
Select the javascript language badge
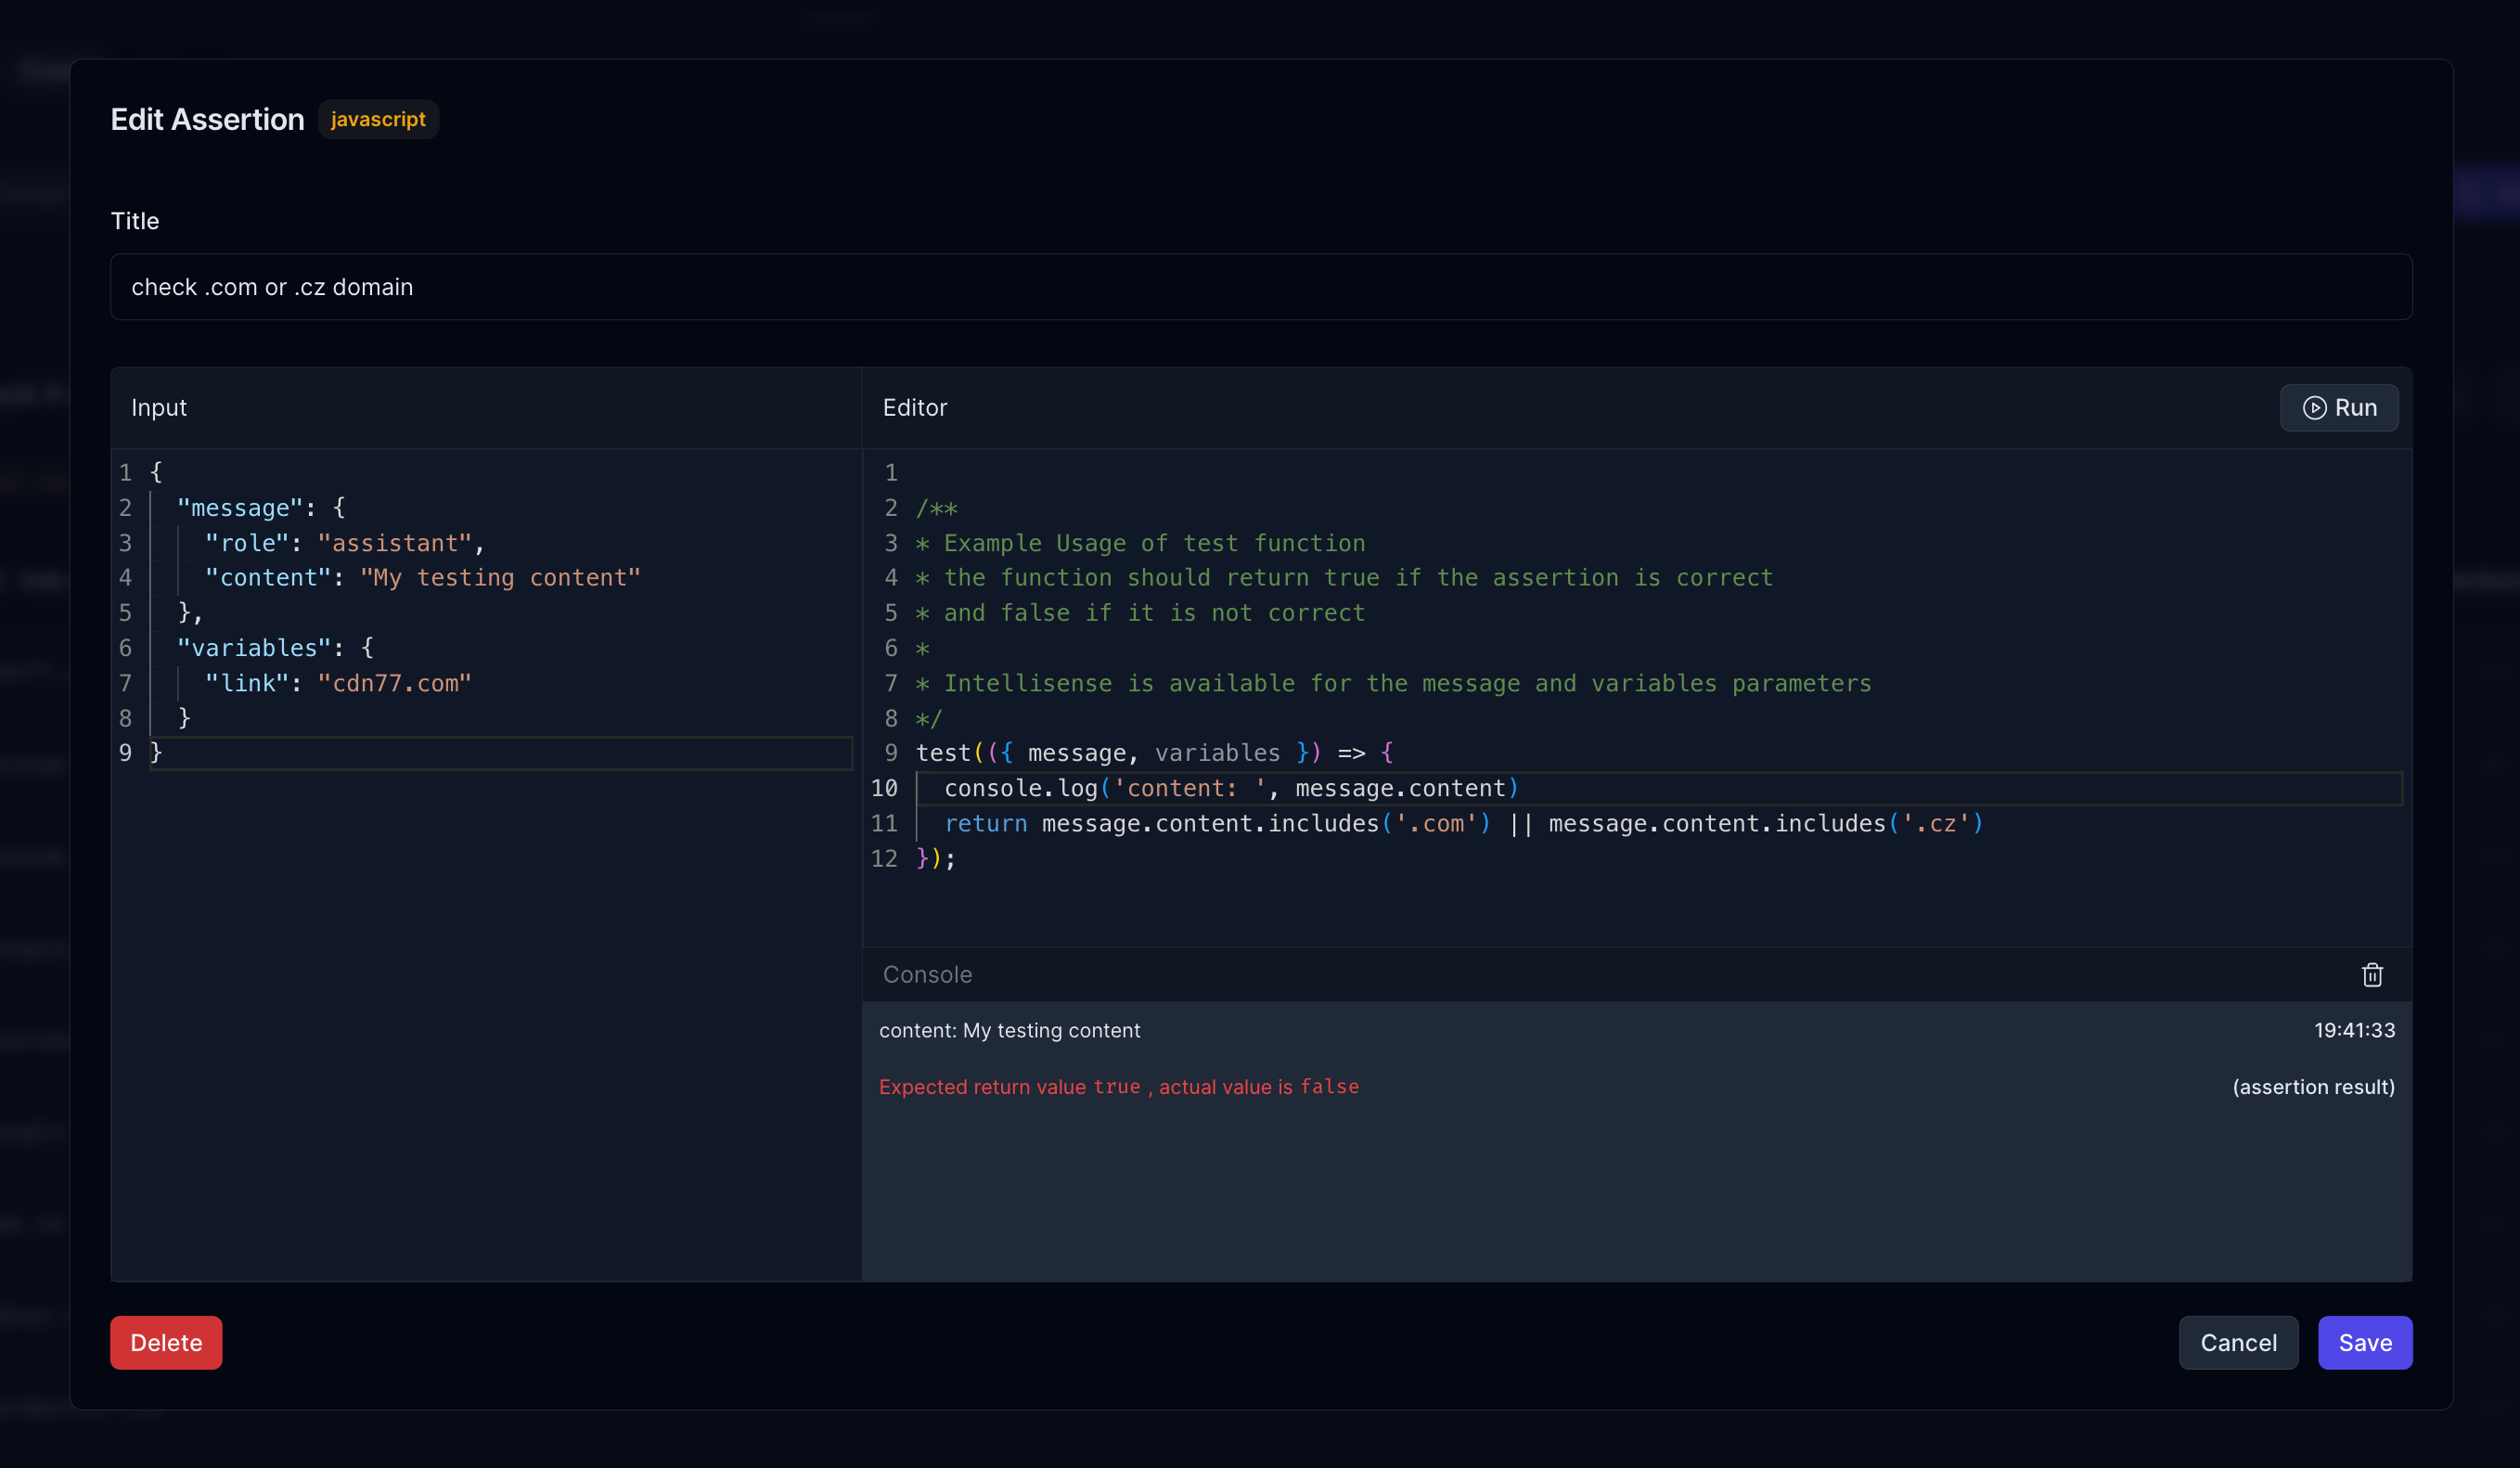pyautogui.click(x=378, y=119)
